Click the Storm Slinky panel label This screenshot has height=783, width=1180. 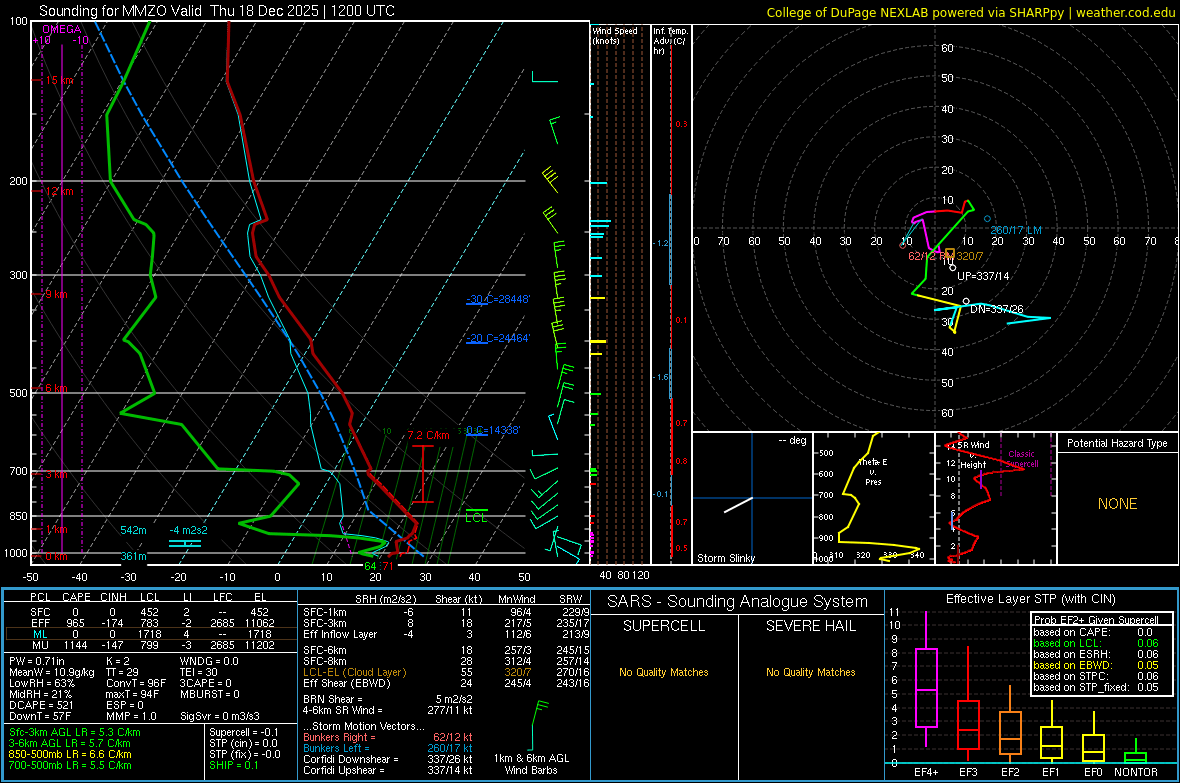(725, 558)
